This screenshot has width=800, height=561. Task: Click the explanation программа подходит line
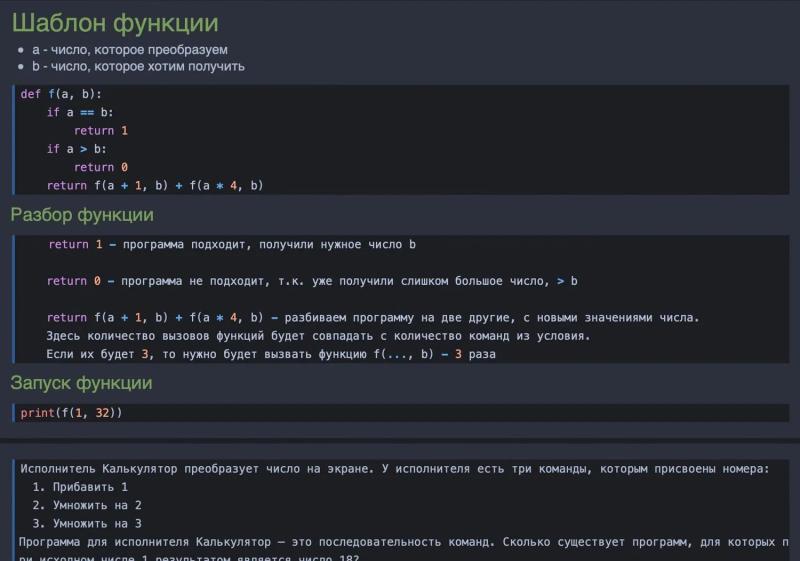tap(232, 245)
